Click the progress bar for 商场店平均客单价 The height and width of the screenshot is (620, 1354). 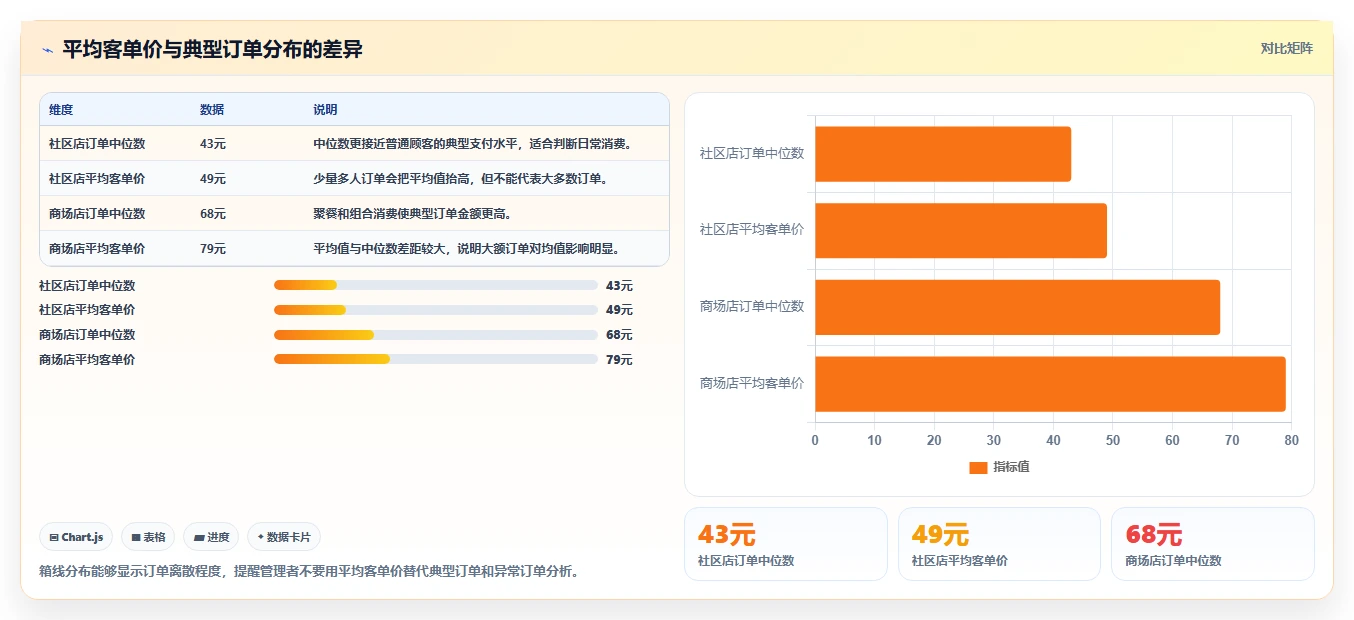point(435,359)
